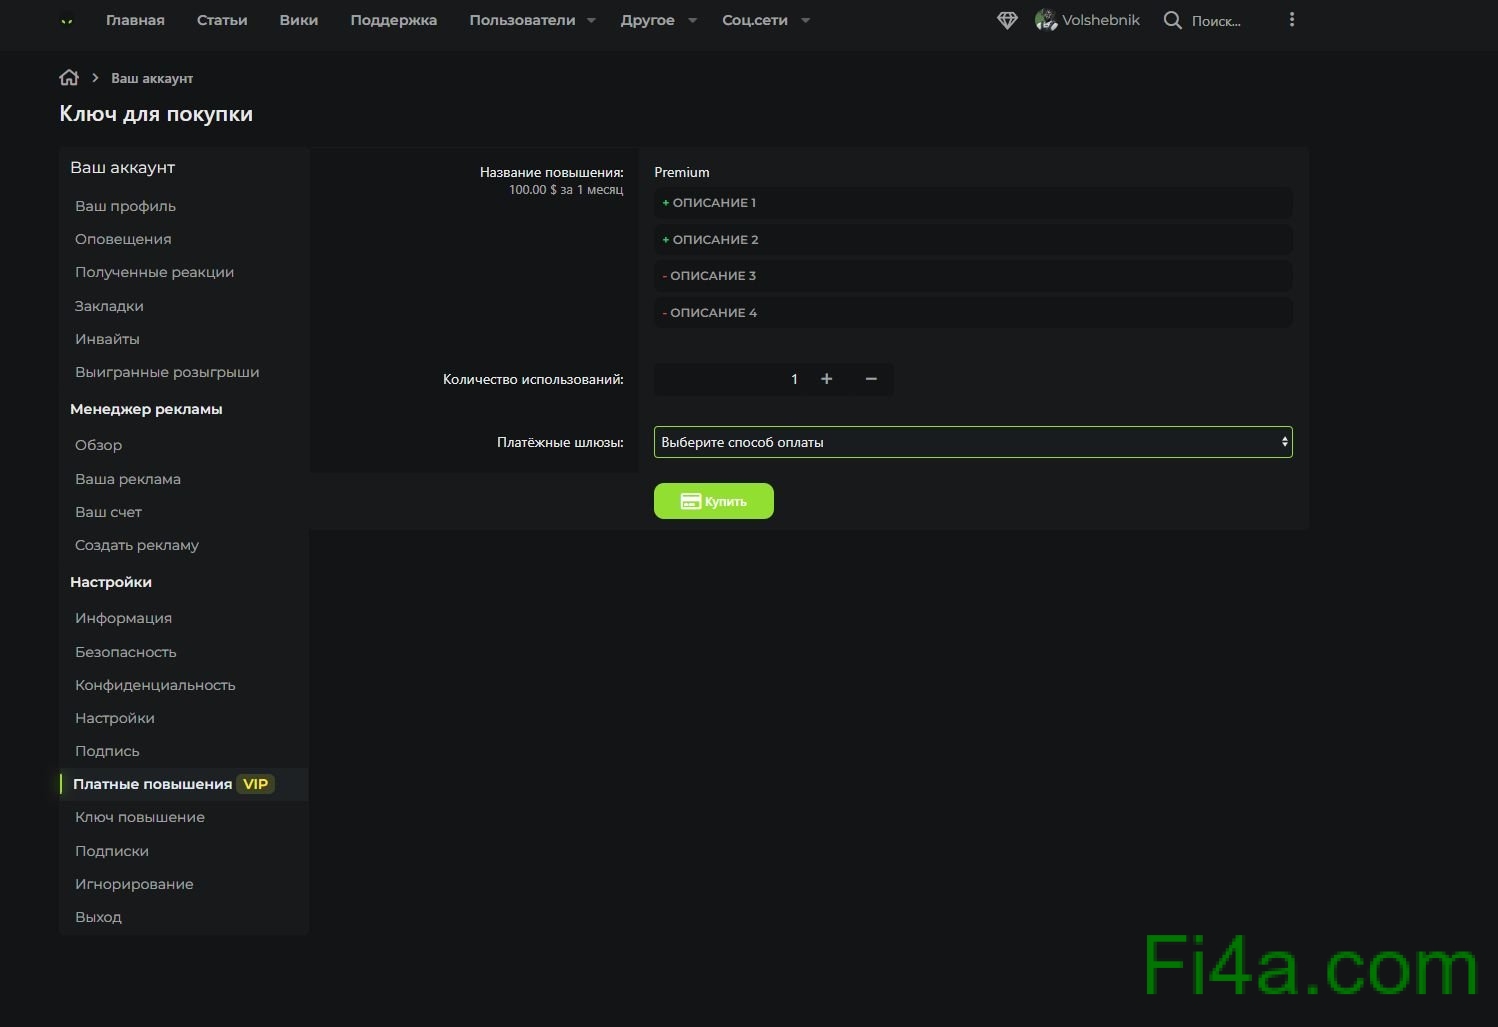
Task: Click the home icon in breadcrumb
Action: click(x=69, y=78)
